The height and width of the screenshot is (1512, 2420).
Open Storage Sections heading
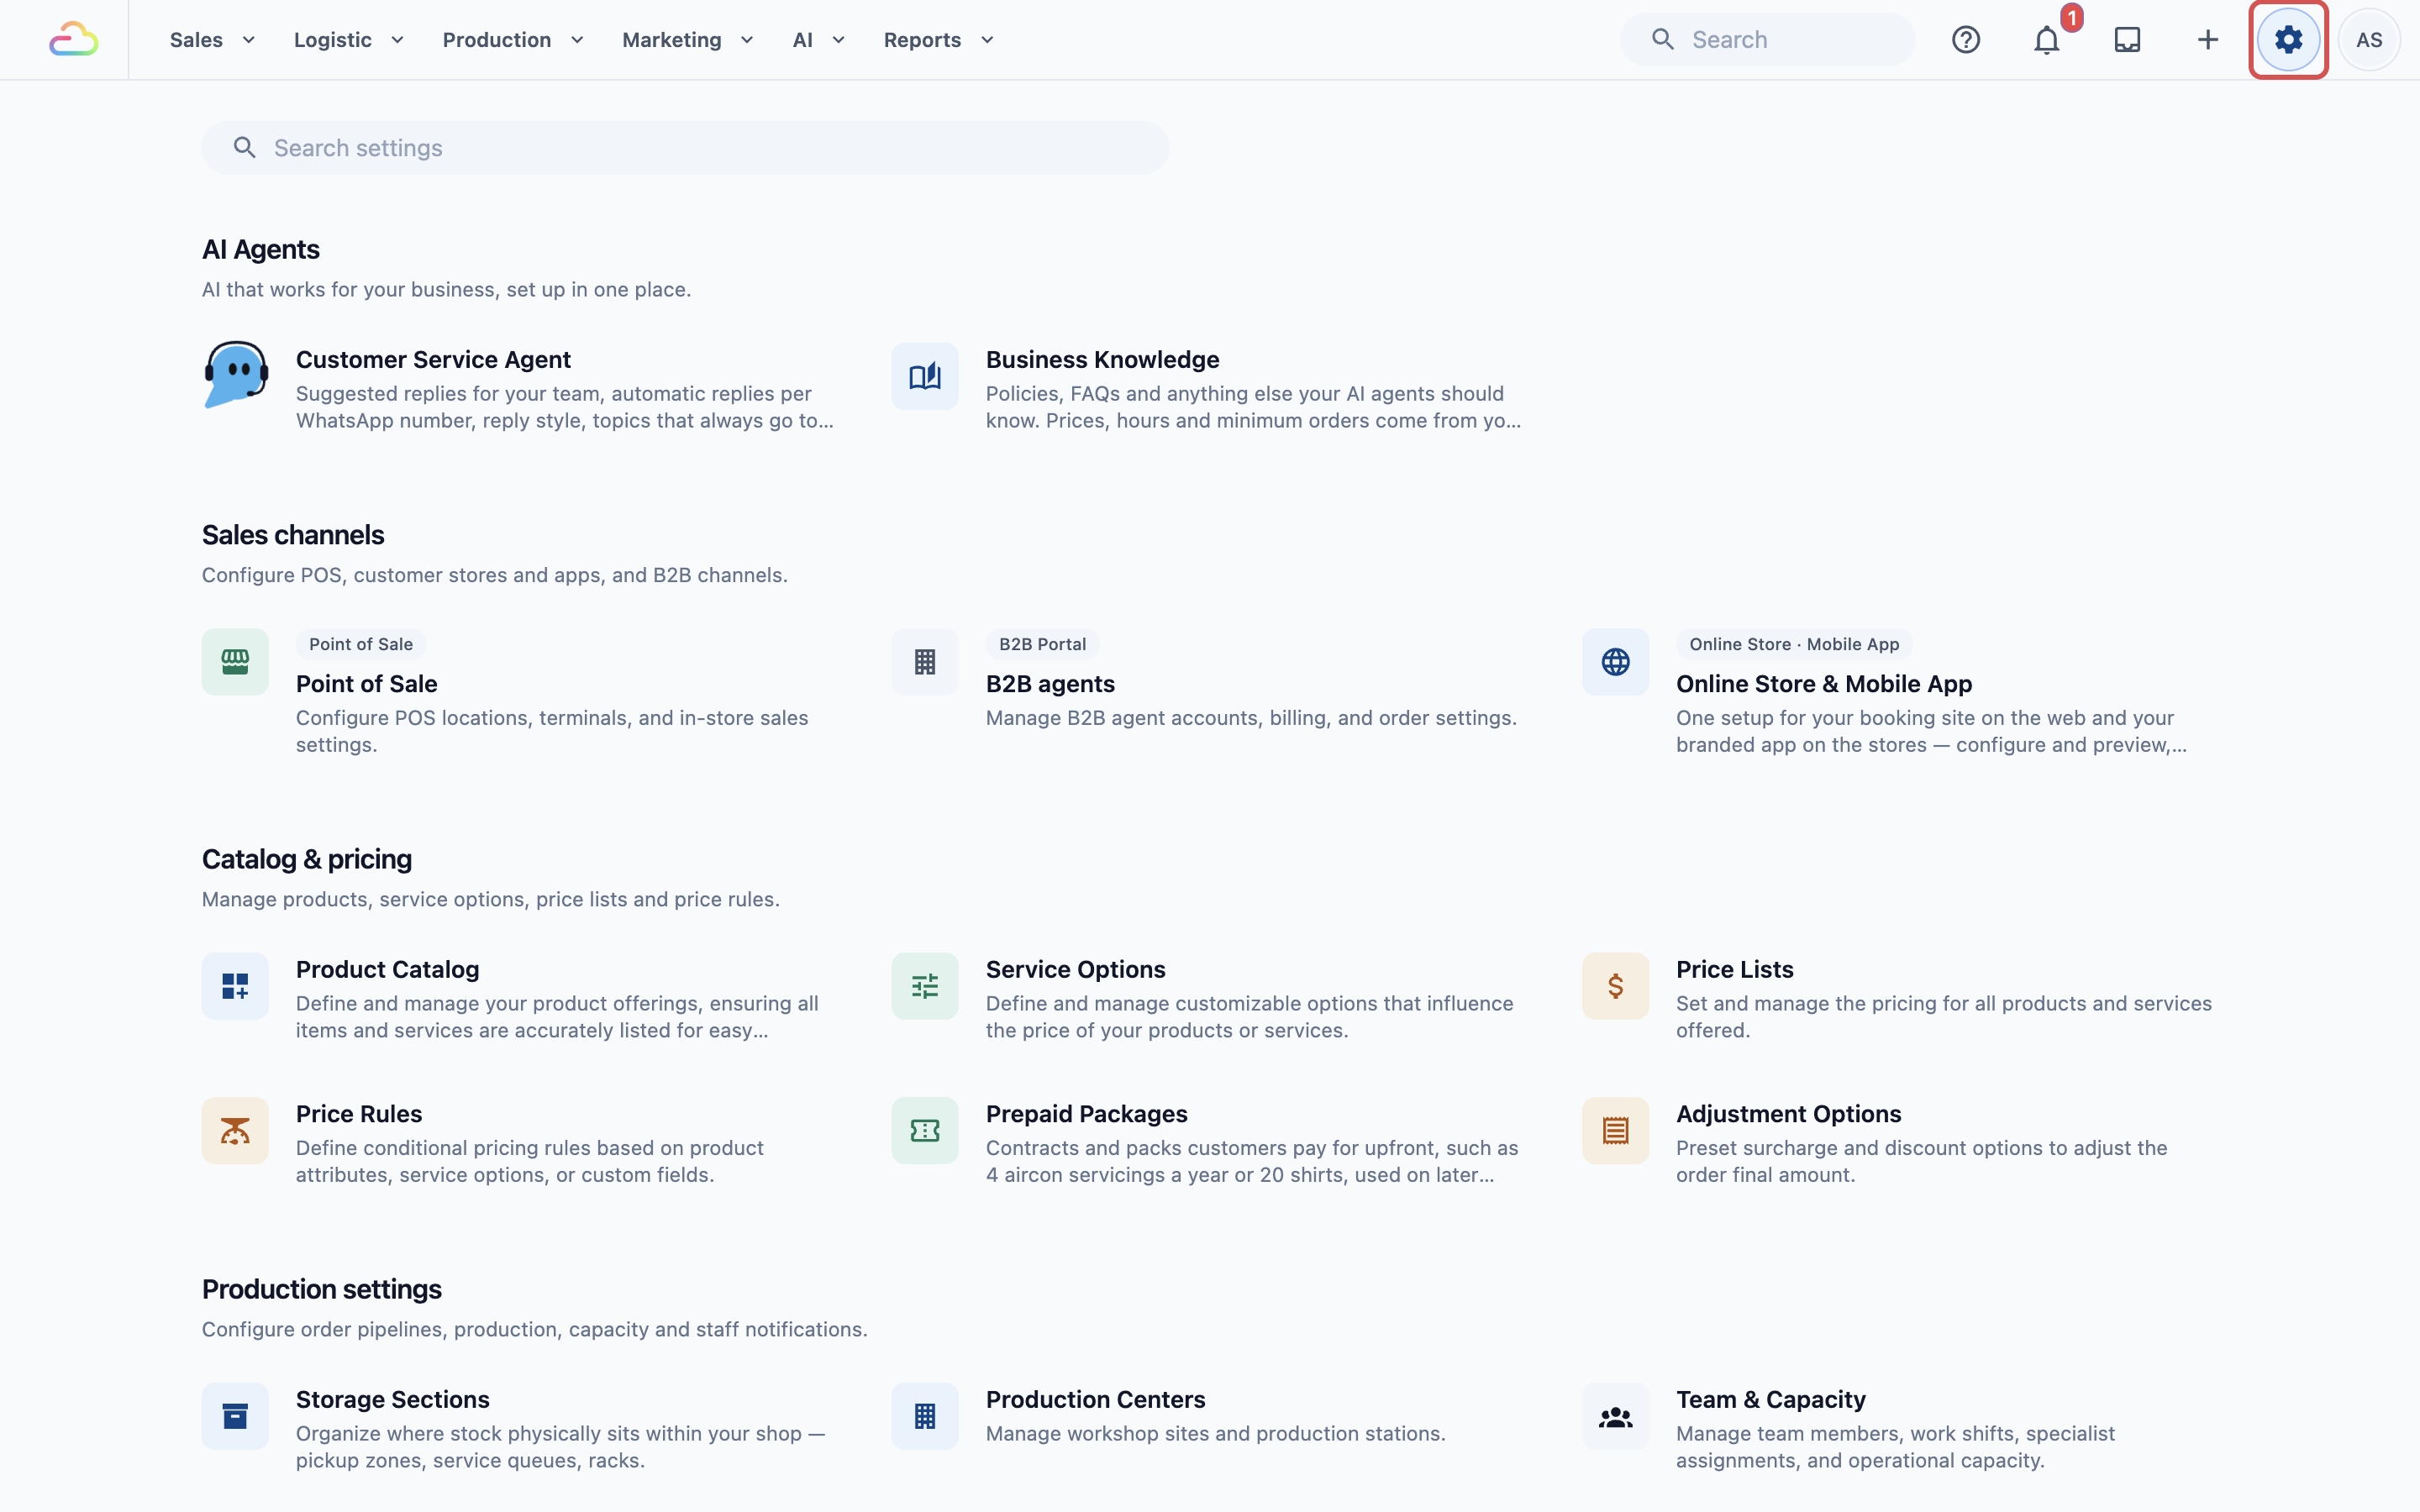pyautogui.click(x=392, y=1400)
